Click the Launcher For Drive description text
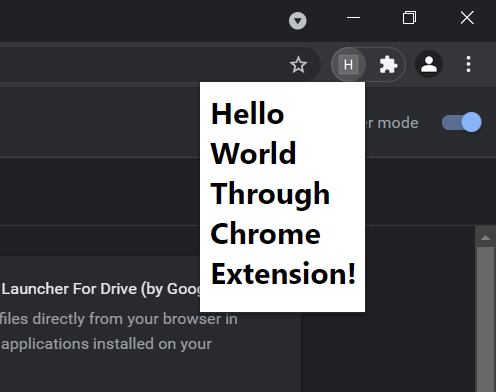The height and width of the screenshot is (392, 496). pos(119,331)
